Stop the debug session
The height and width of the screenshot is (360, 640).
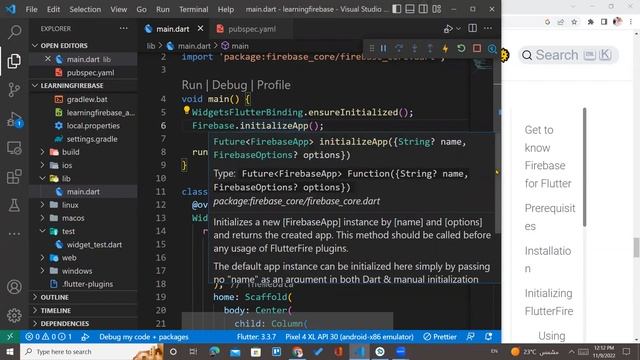(477, 49)
